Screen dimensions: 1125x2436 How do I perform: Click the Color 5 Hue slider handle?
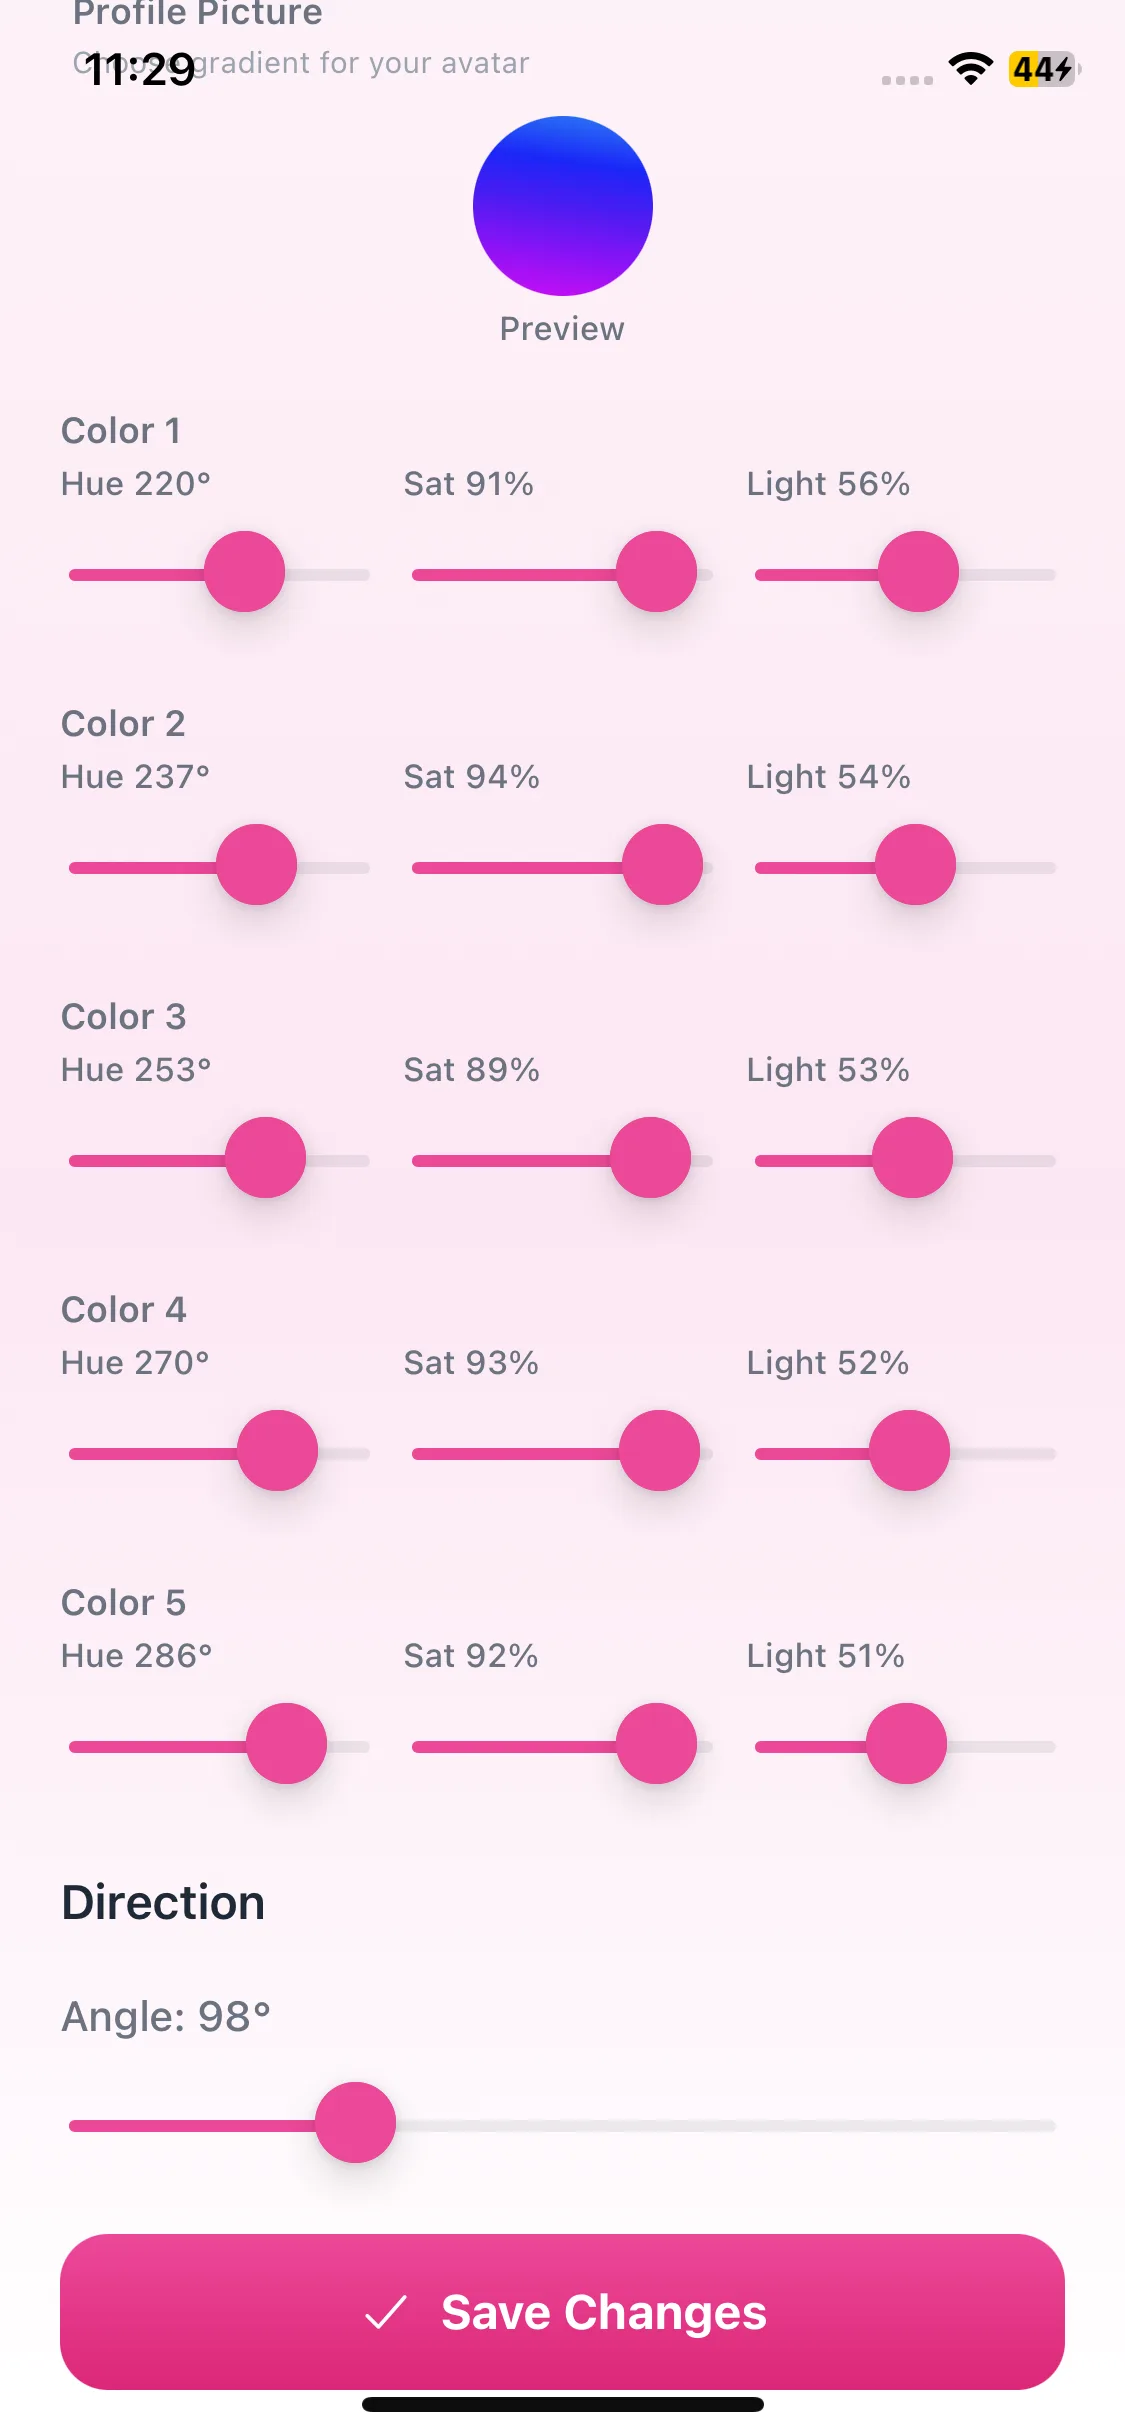(286, 1744)
